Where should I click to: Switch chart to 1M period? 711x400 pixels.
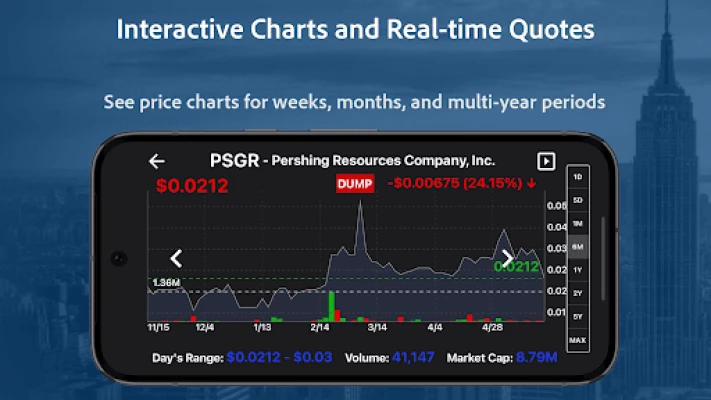click(577, 224)
